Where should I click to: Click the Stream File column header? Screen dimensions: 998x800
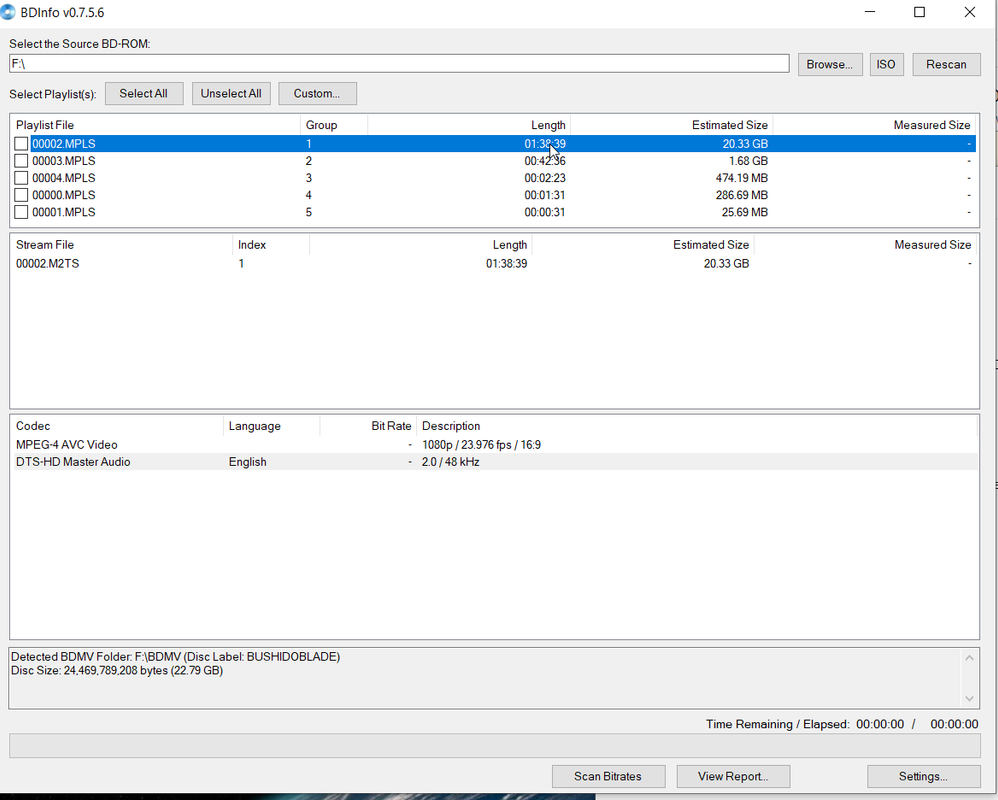pyautogui.click(x=122, y=245)
